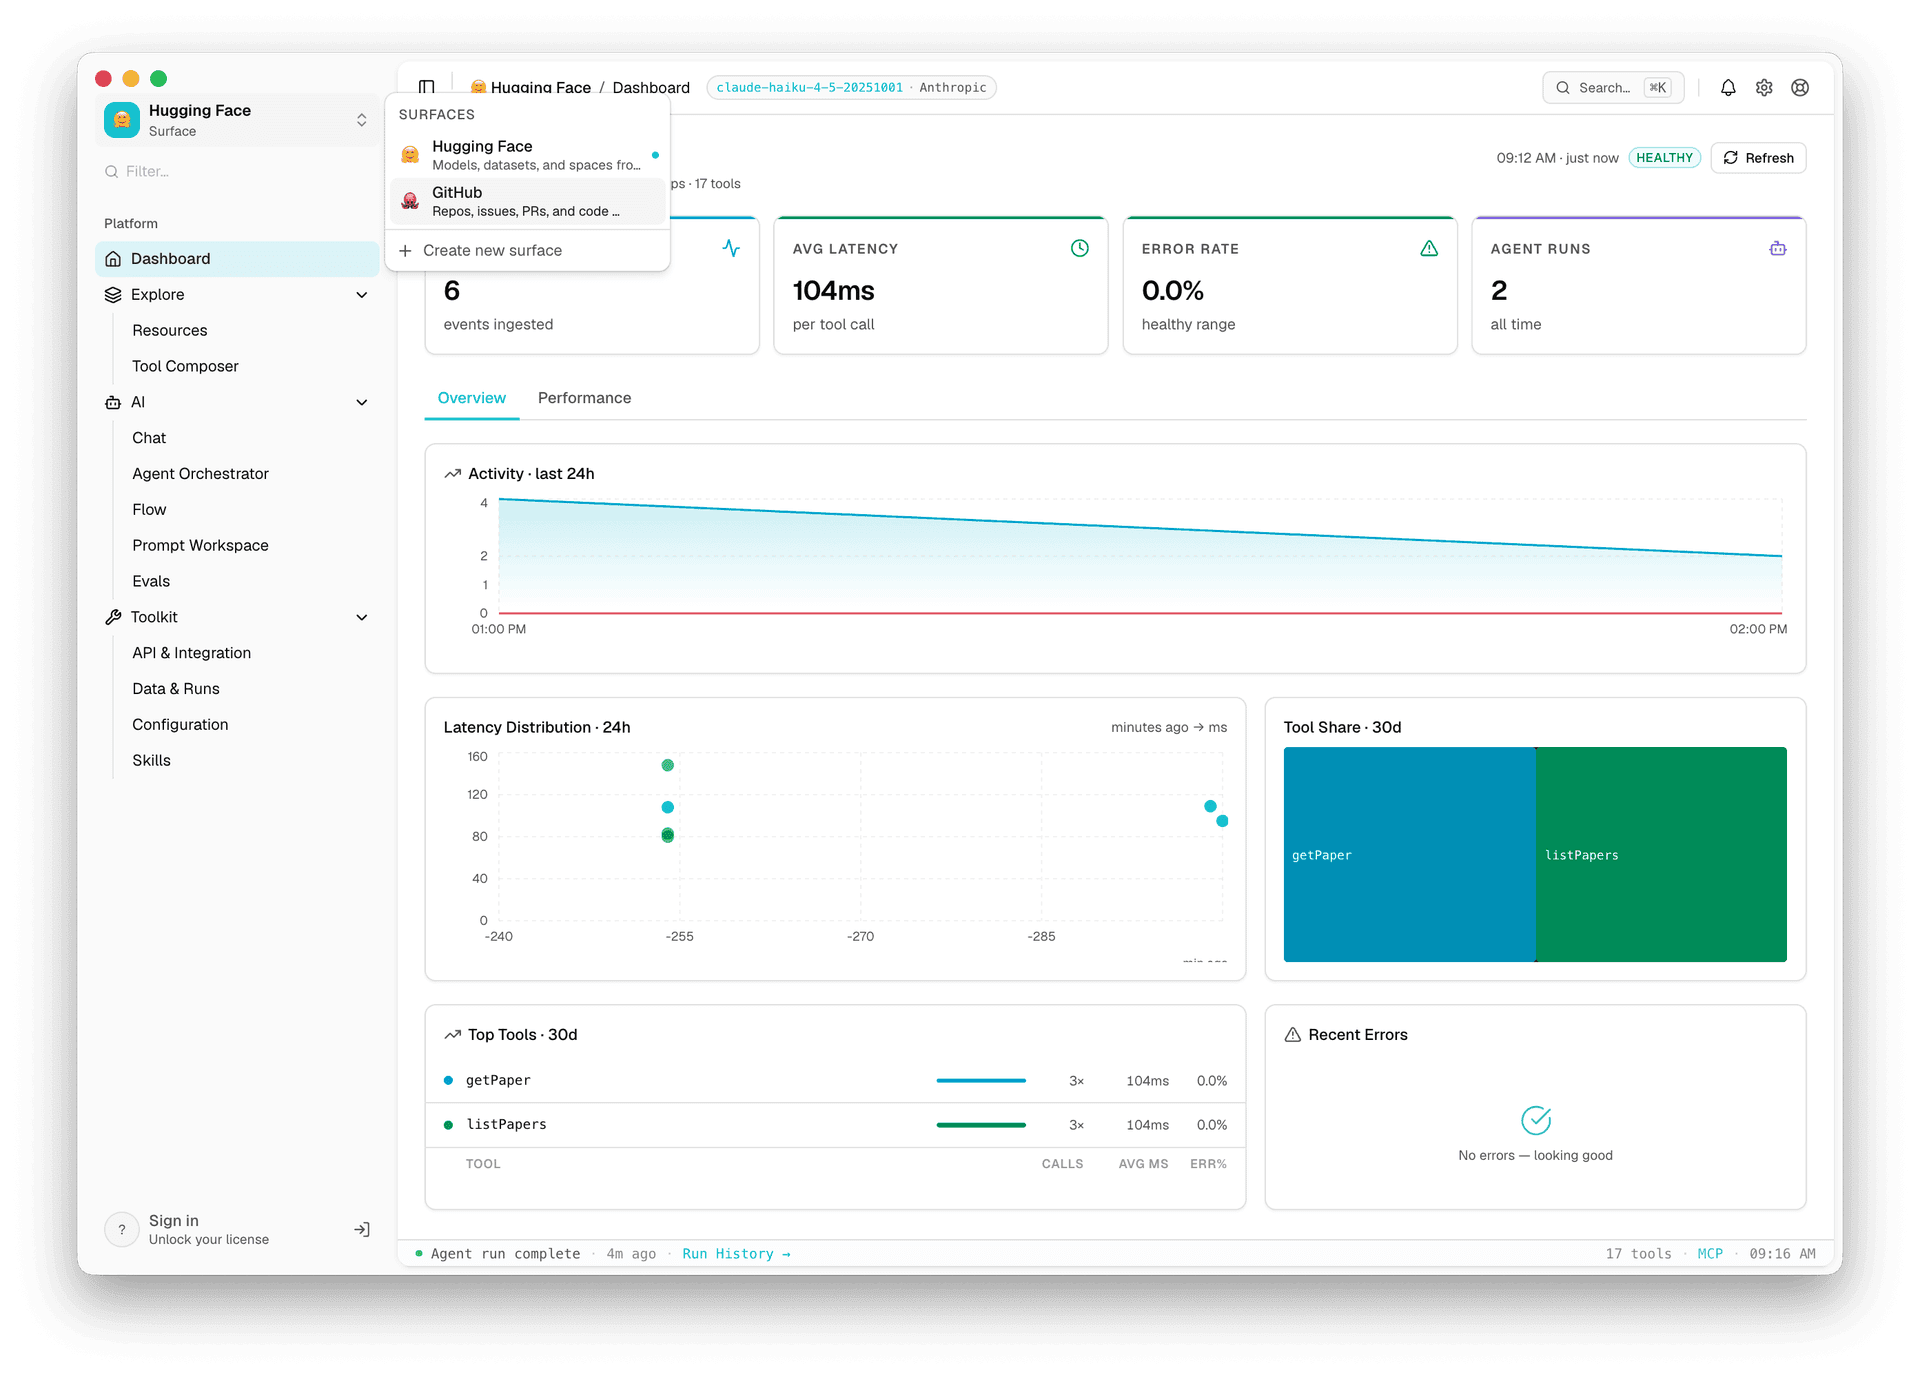Open the account avatar icon

(1800, 88)
